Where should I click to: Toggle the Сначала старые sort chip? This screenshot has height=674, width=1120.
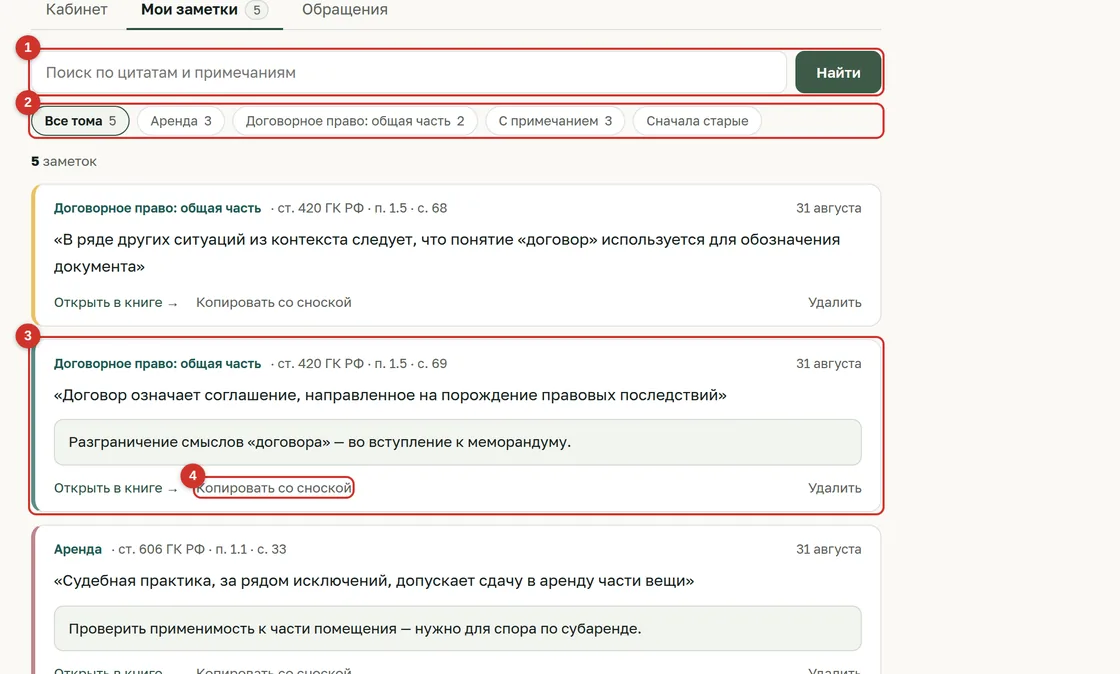[697, 121]
